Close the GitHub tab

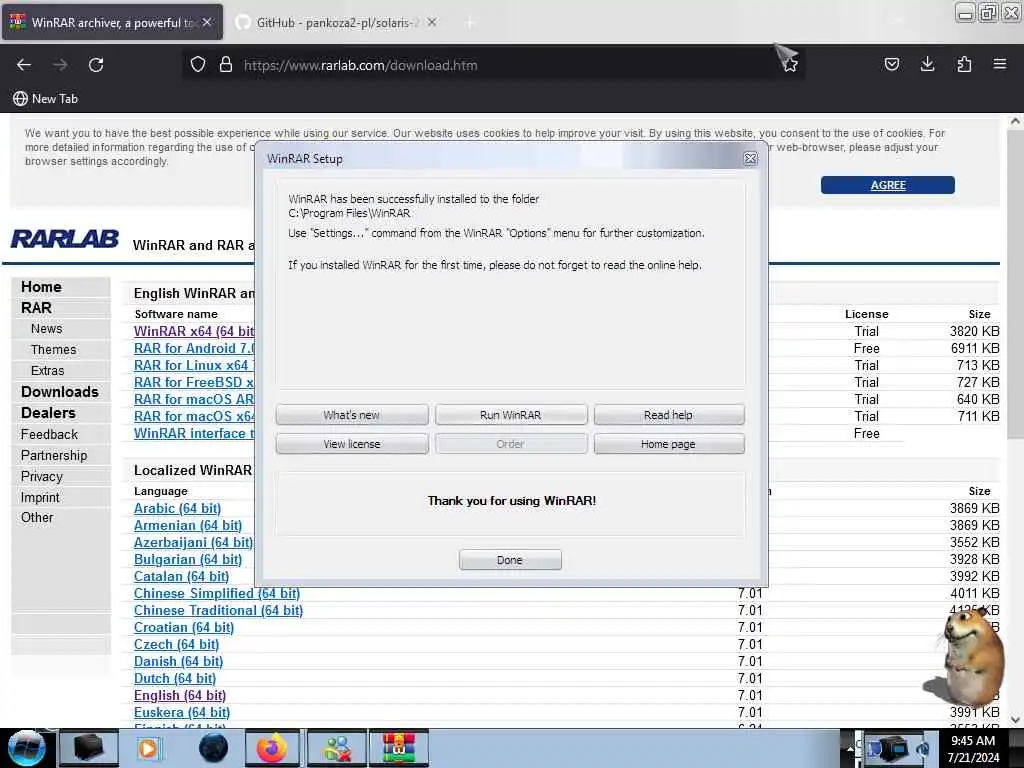pos(432,22)
